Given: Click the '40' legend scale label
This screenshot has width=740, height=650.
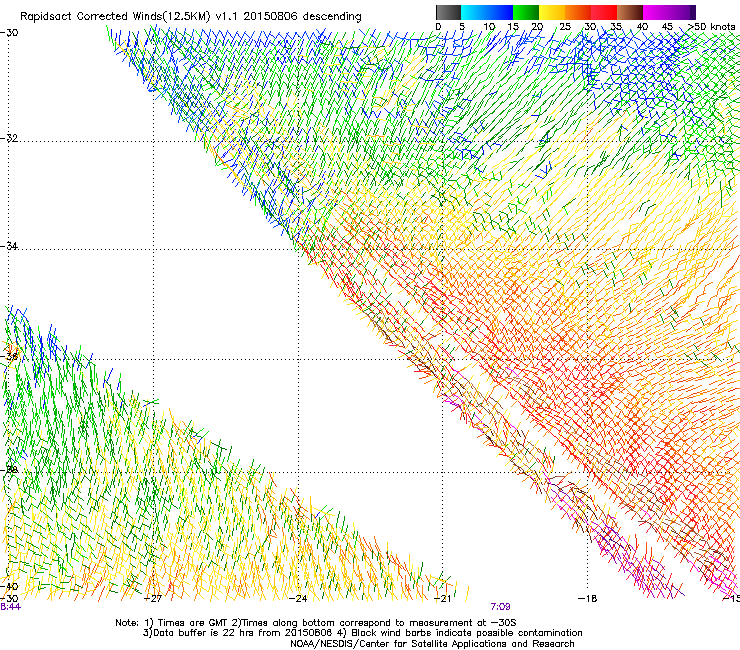Looking at the screenshot, I should pyautogui.click(x=642, y=27).
